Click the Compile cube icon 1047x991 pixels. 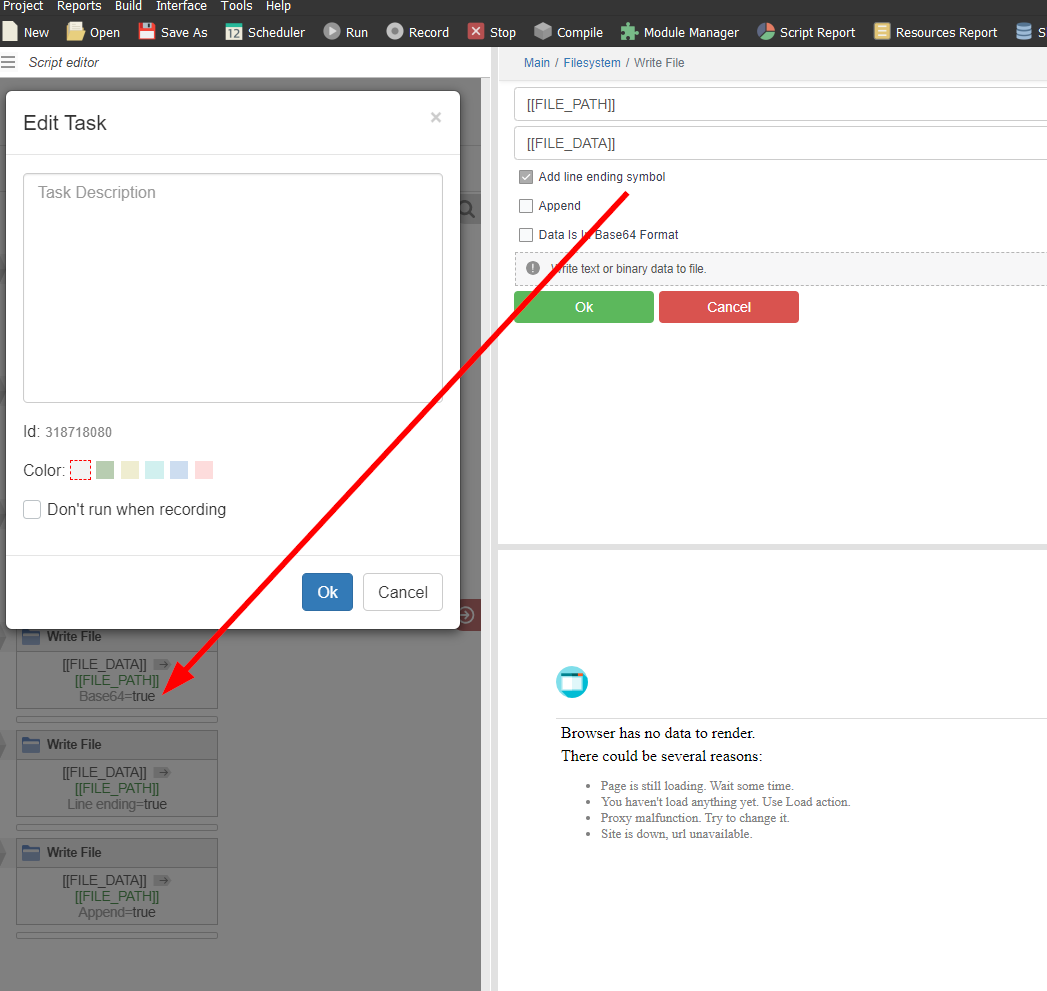tap(543, 32)
